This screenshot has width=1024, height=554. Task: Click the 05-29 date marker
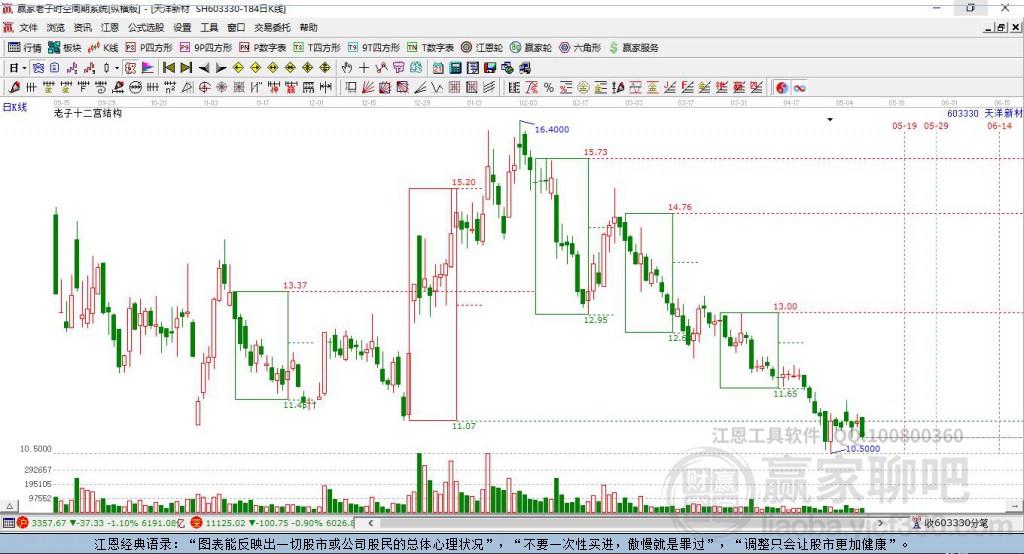click(x=936, y=125)
